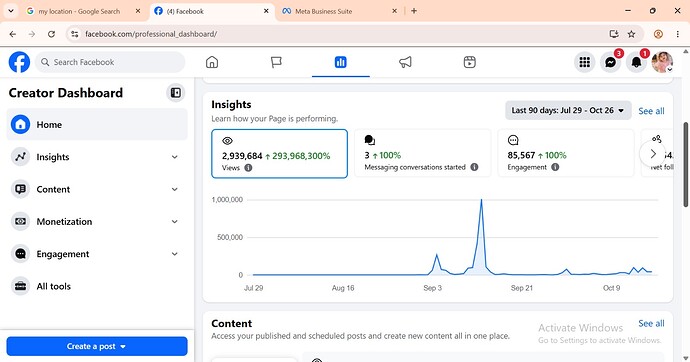This screenshot has height=362, width=690.
Task: Open the Chrome three-dot menu
Action: (678, 34)
